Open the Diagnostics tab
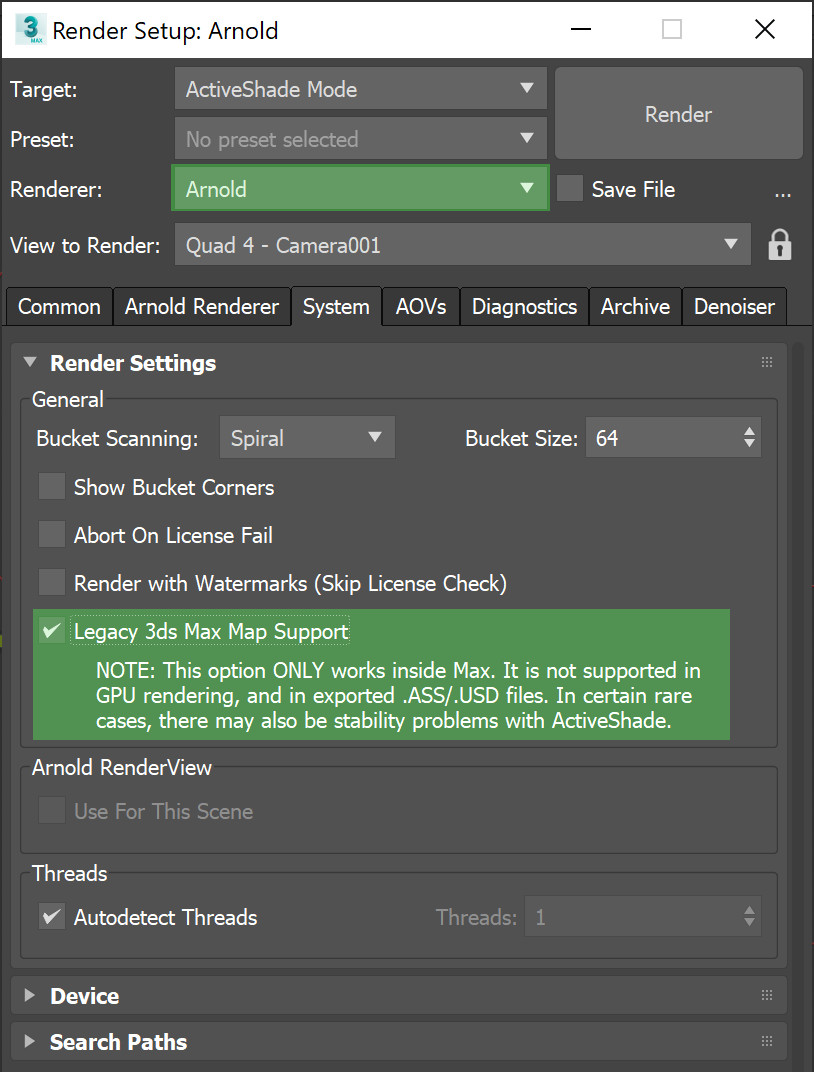 (x=524, y=306)
